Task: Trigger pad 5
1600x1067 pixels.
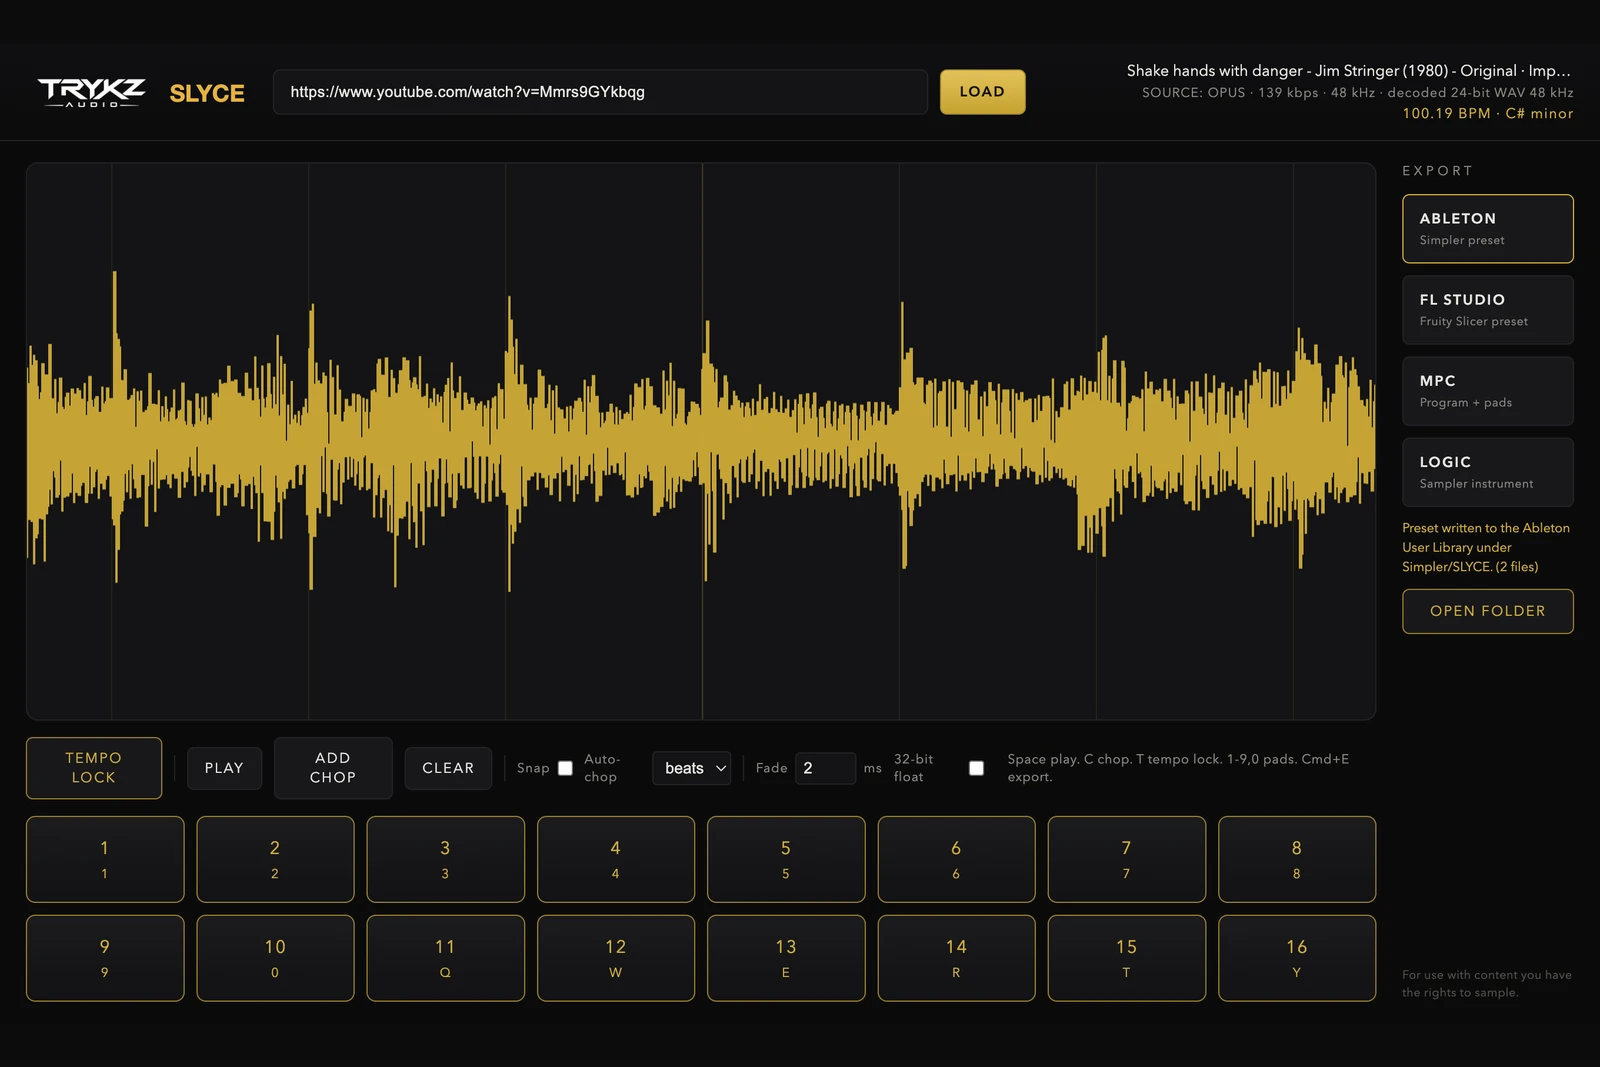Action: coord(786,859)
